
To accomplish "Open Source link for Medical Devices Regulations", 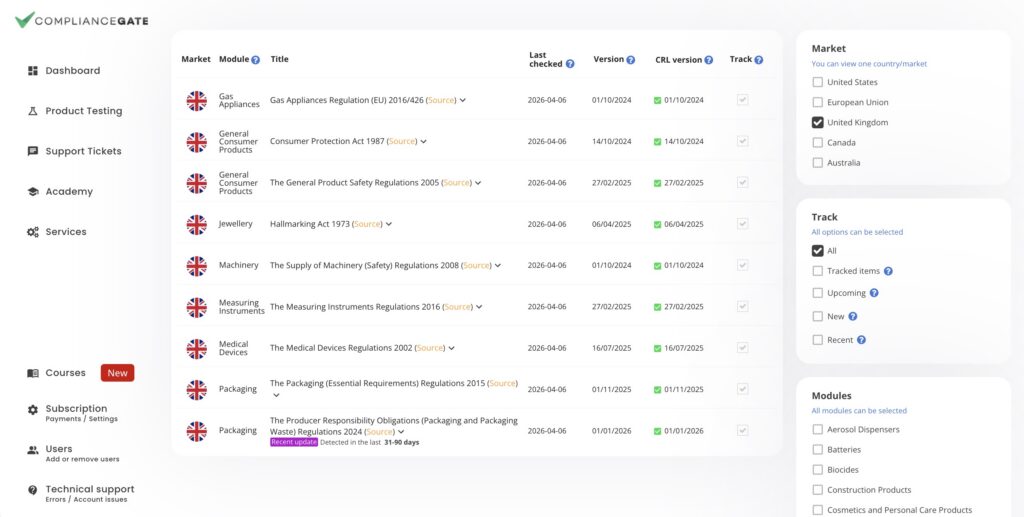I will 430,349.
